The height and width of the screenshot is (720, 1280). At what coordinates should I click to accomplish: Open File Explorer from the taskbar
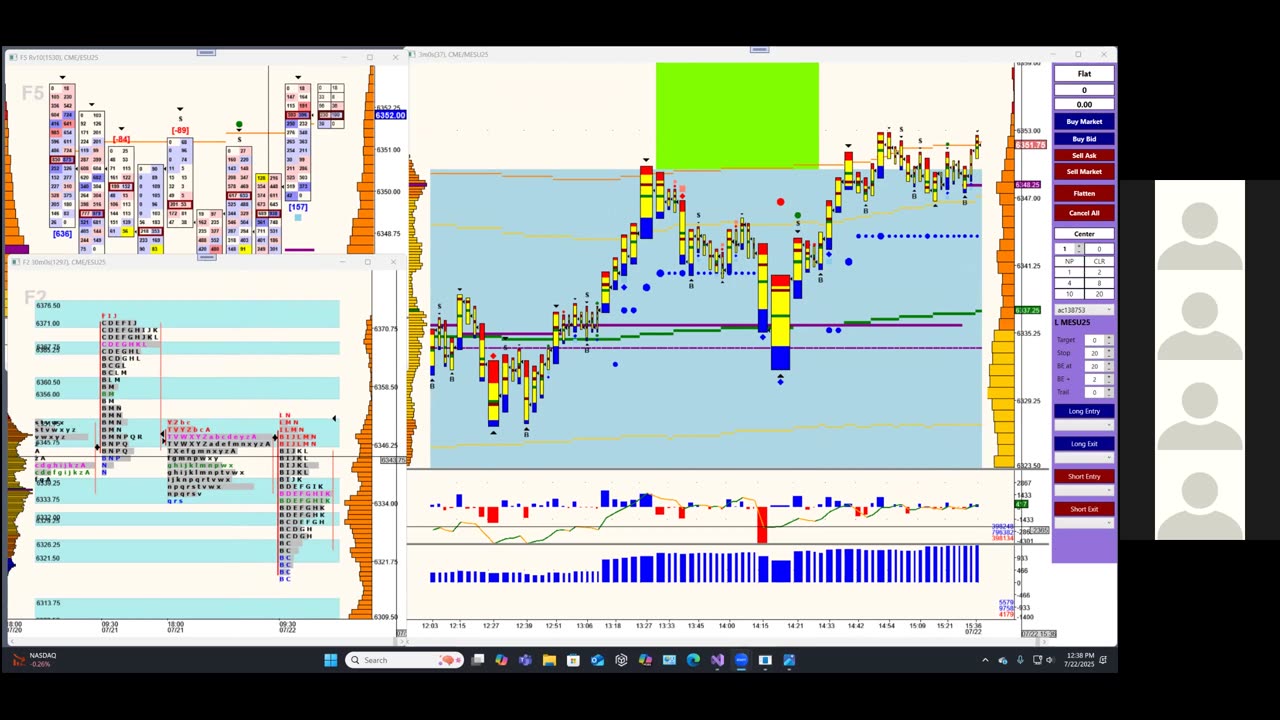(x=549, y=660)
